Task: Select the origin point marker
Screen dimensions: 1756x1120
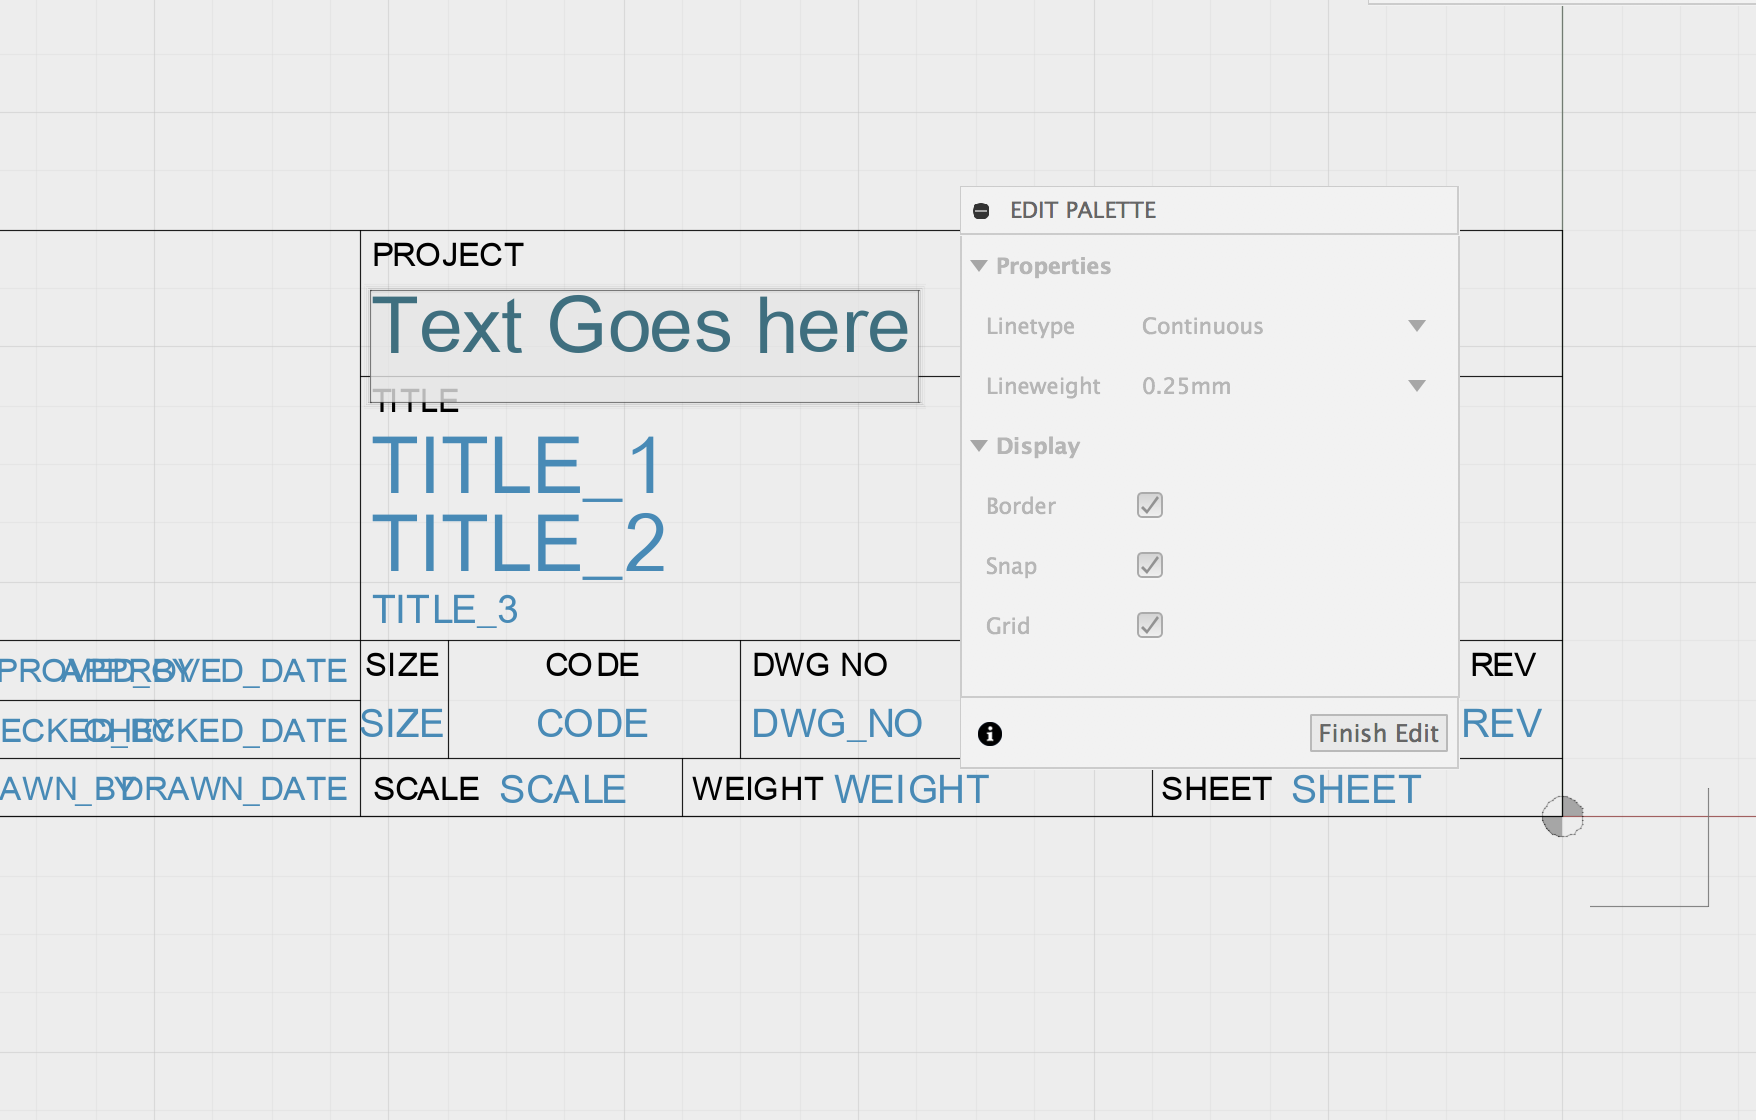Action: point(1562,817)
